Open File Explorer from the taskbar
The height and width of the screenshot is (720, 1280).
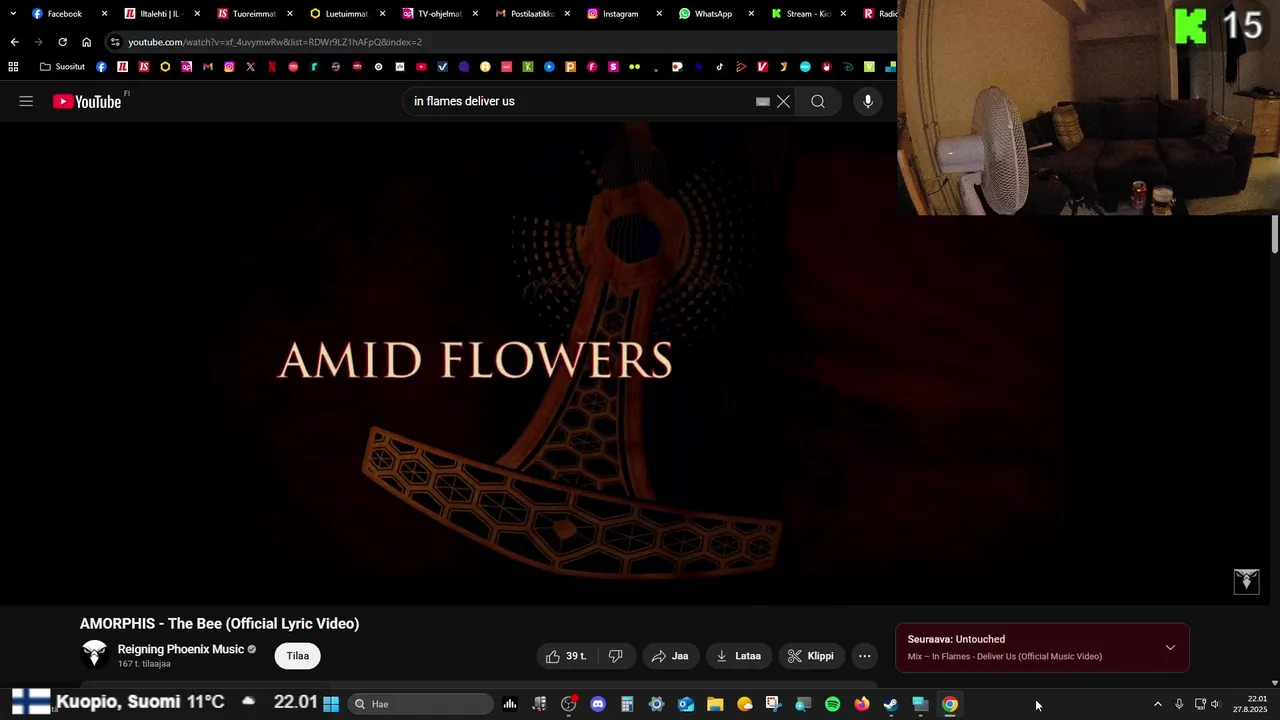[715, 704]
